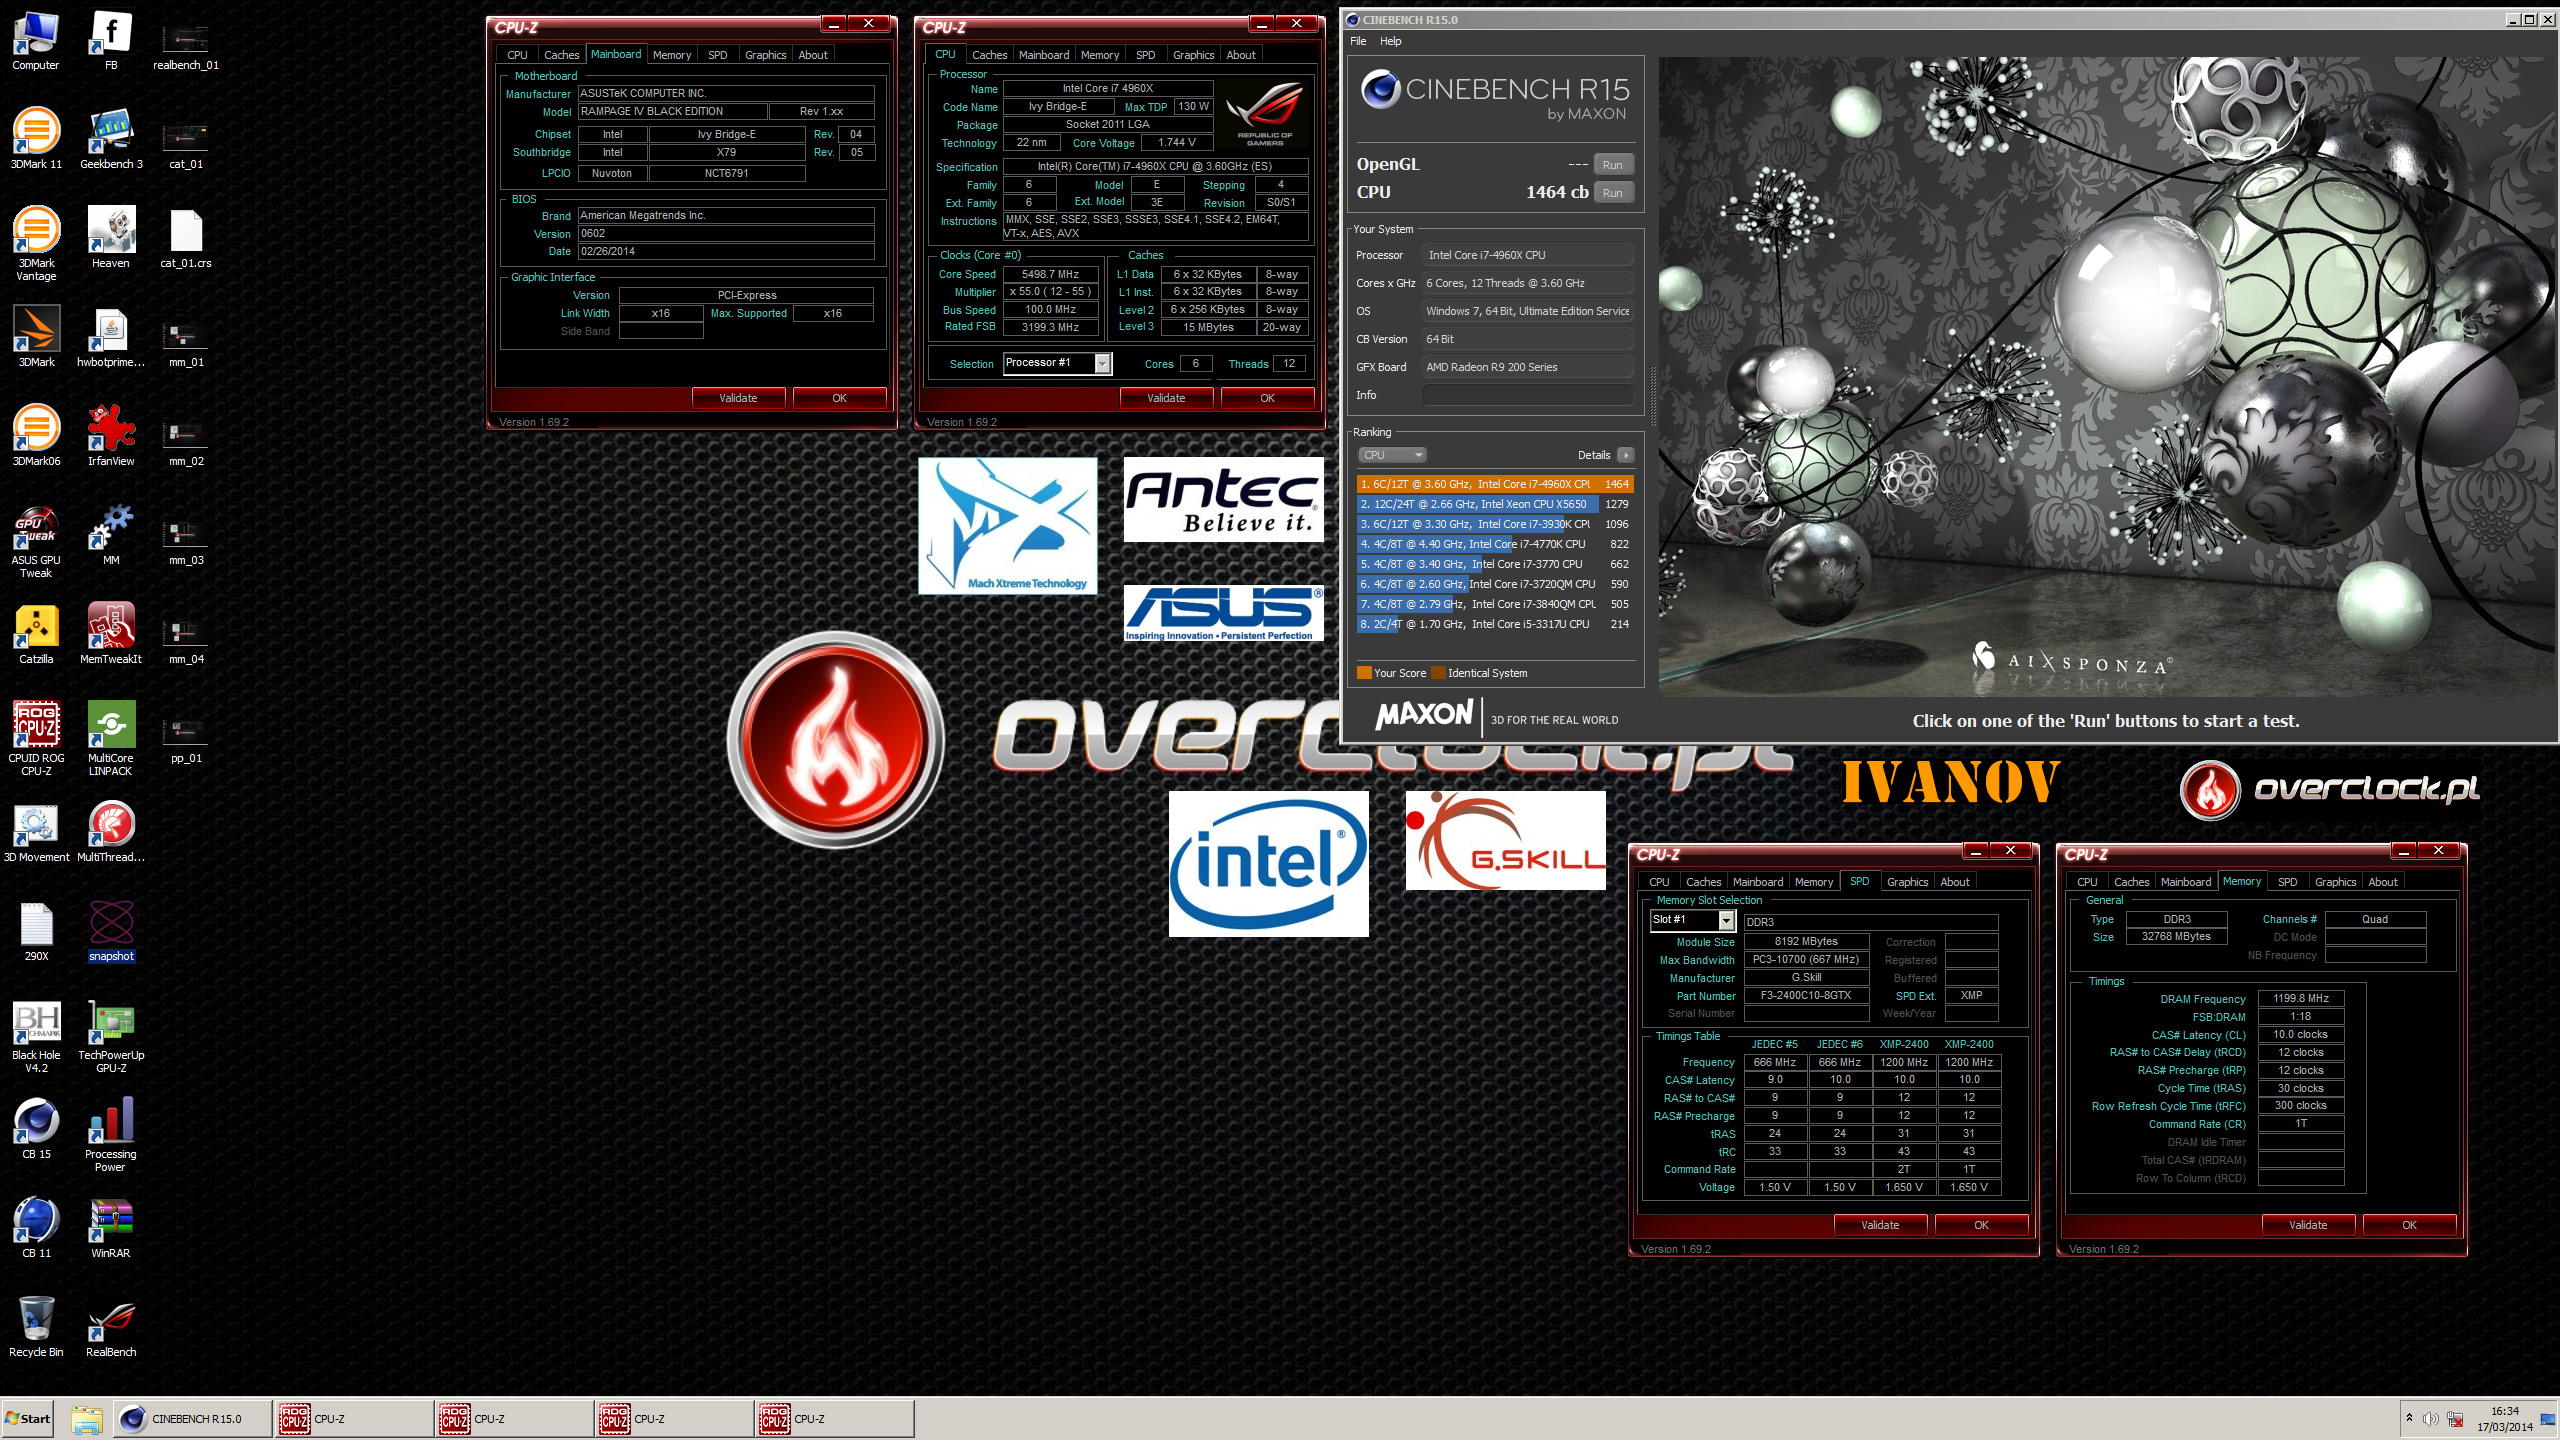Image resolution: width=2560 pixels, height=1440 pixels.
Task: Launch the Heaven benchmark icon
Action: pos(111,239)
